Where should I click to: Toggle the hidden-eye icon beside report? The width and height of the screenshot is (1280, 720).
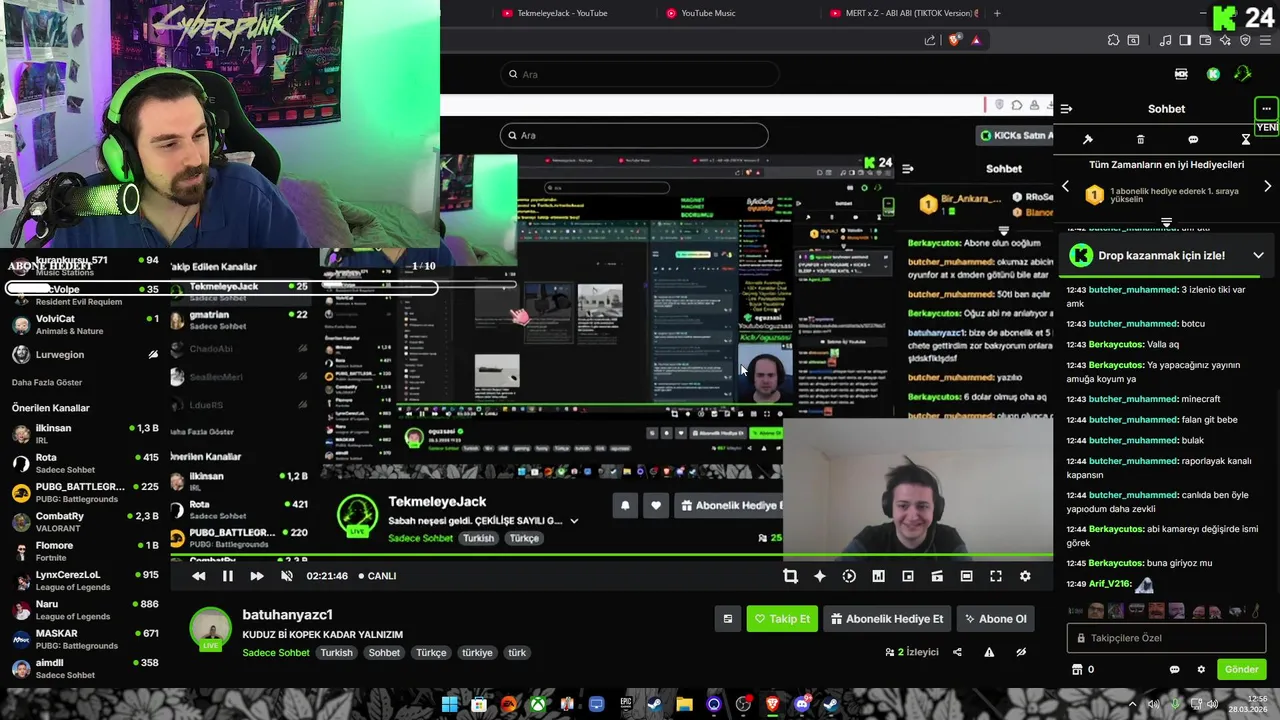[x=1021, y=652]
